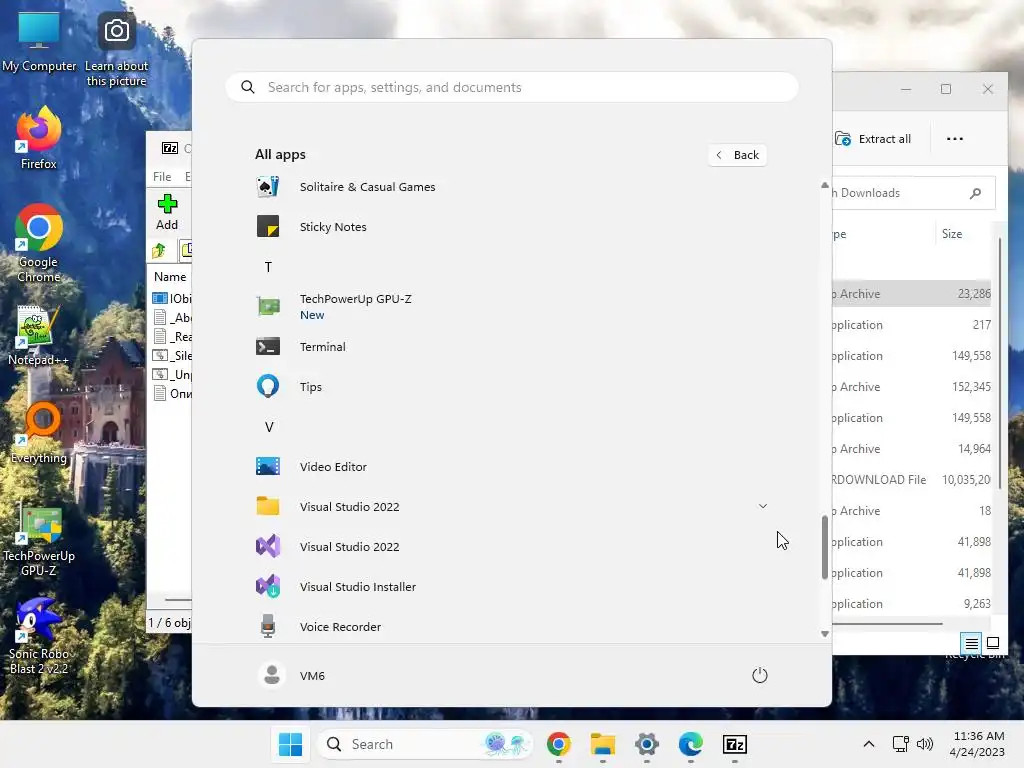The width and height of the screenshot is (1024, 768).
Task: Click the Windows Start button
Action: [x=291, y=744]
